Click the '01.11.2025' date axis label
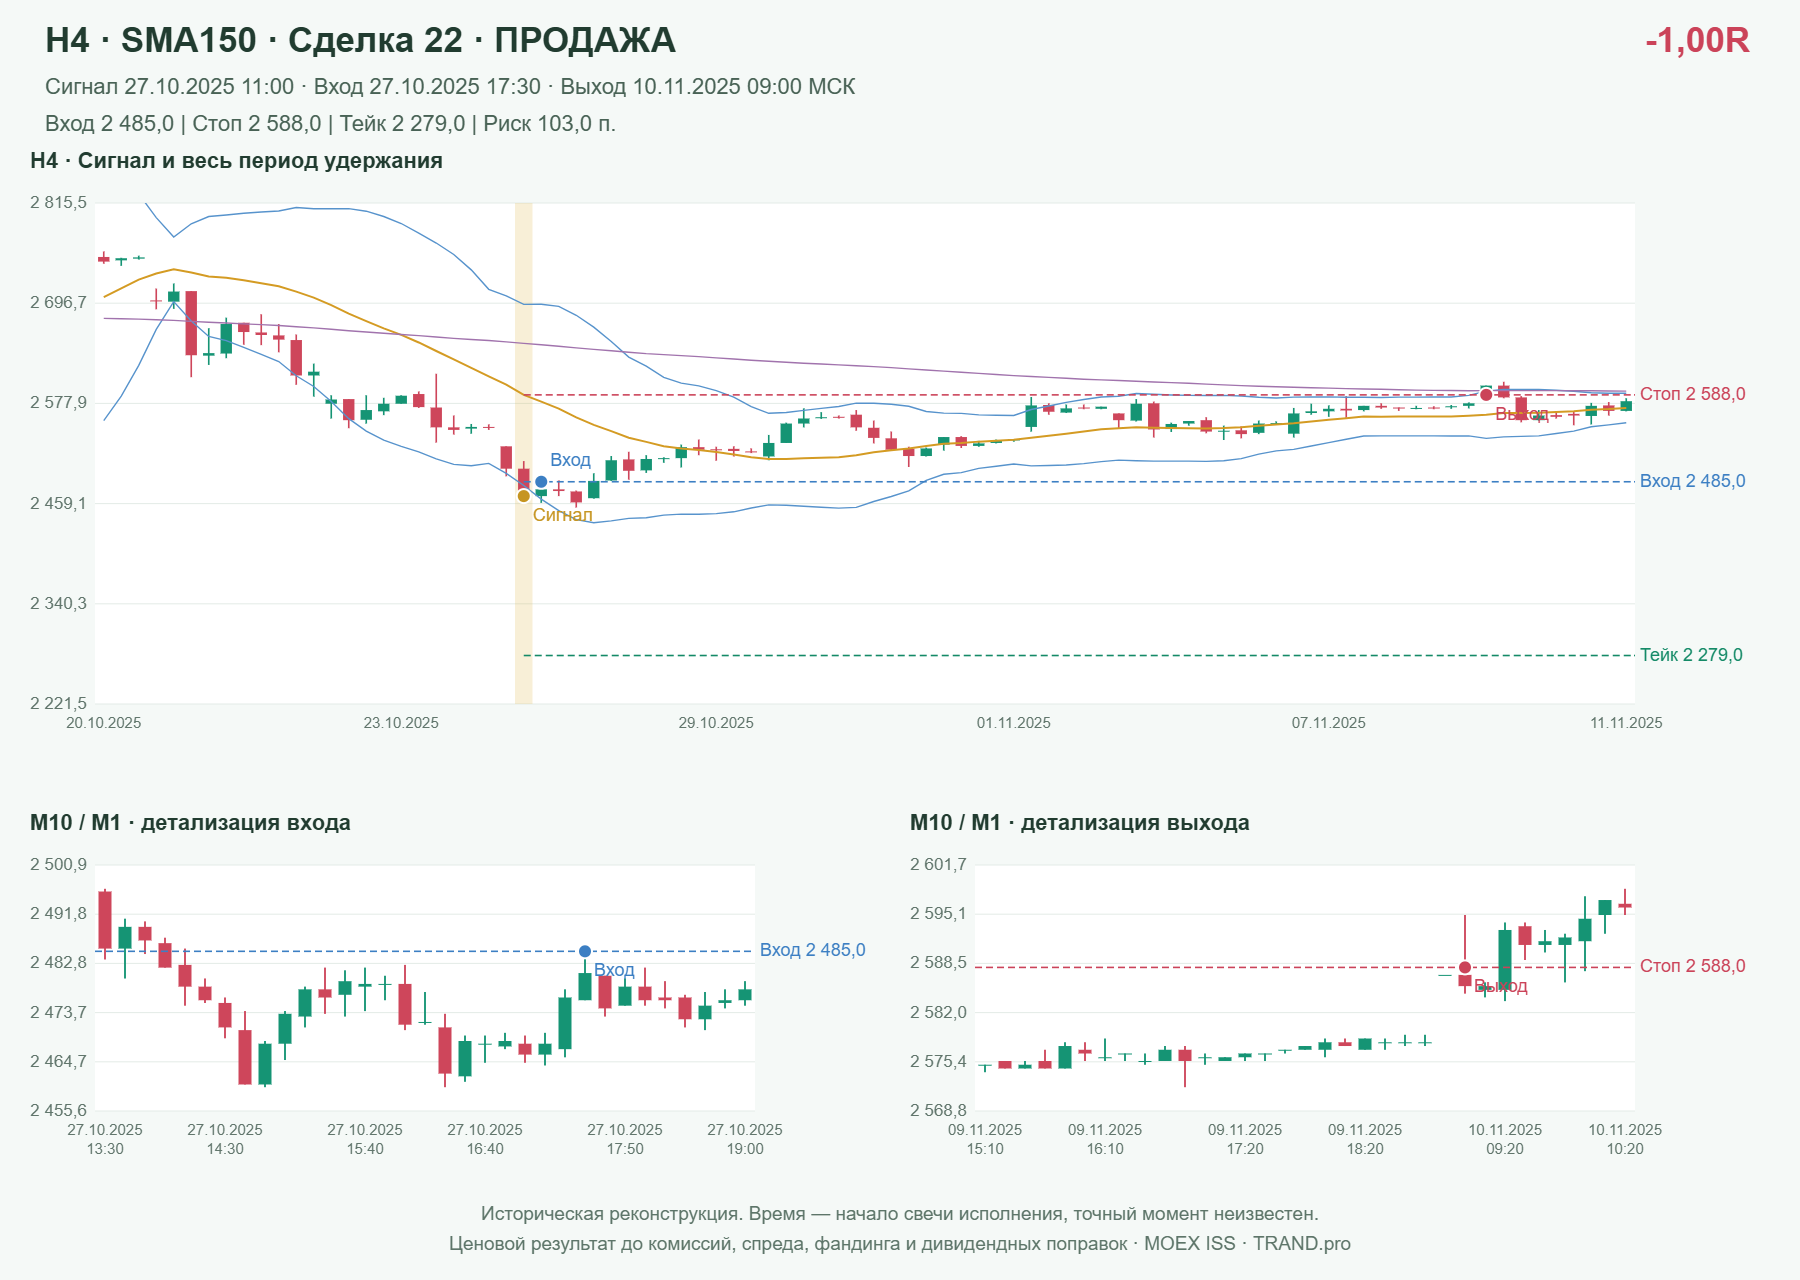The image size is (1800, 1280). [x=1014, y=723]
